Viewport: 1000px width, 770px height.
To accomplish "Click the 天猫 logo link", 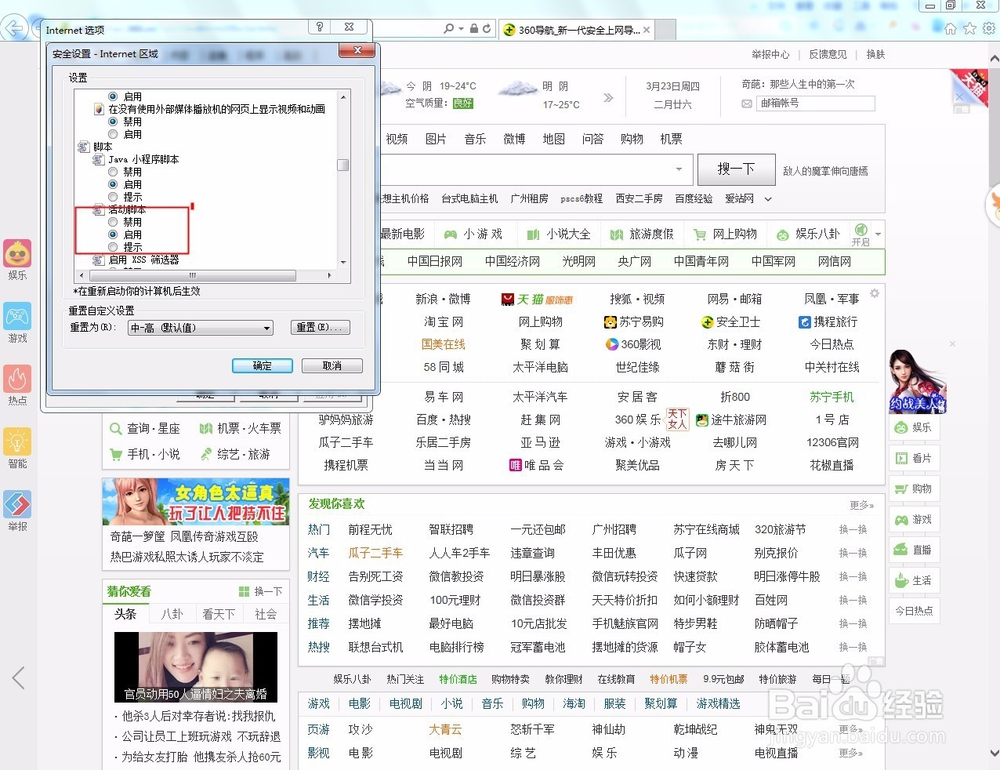I will tap(537, 299).
